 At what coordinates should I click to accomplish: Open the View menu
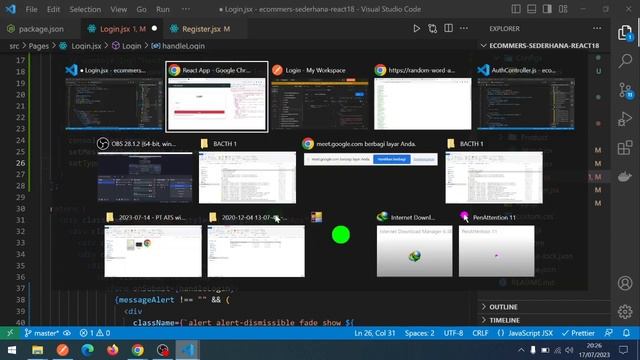(118, 9)
